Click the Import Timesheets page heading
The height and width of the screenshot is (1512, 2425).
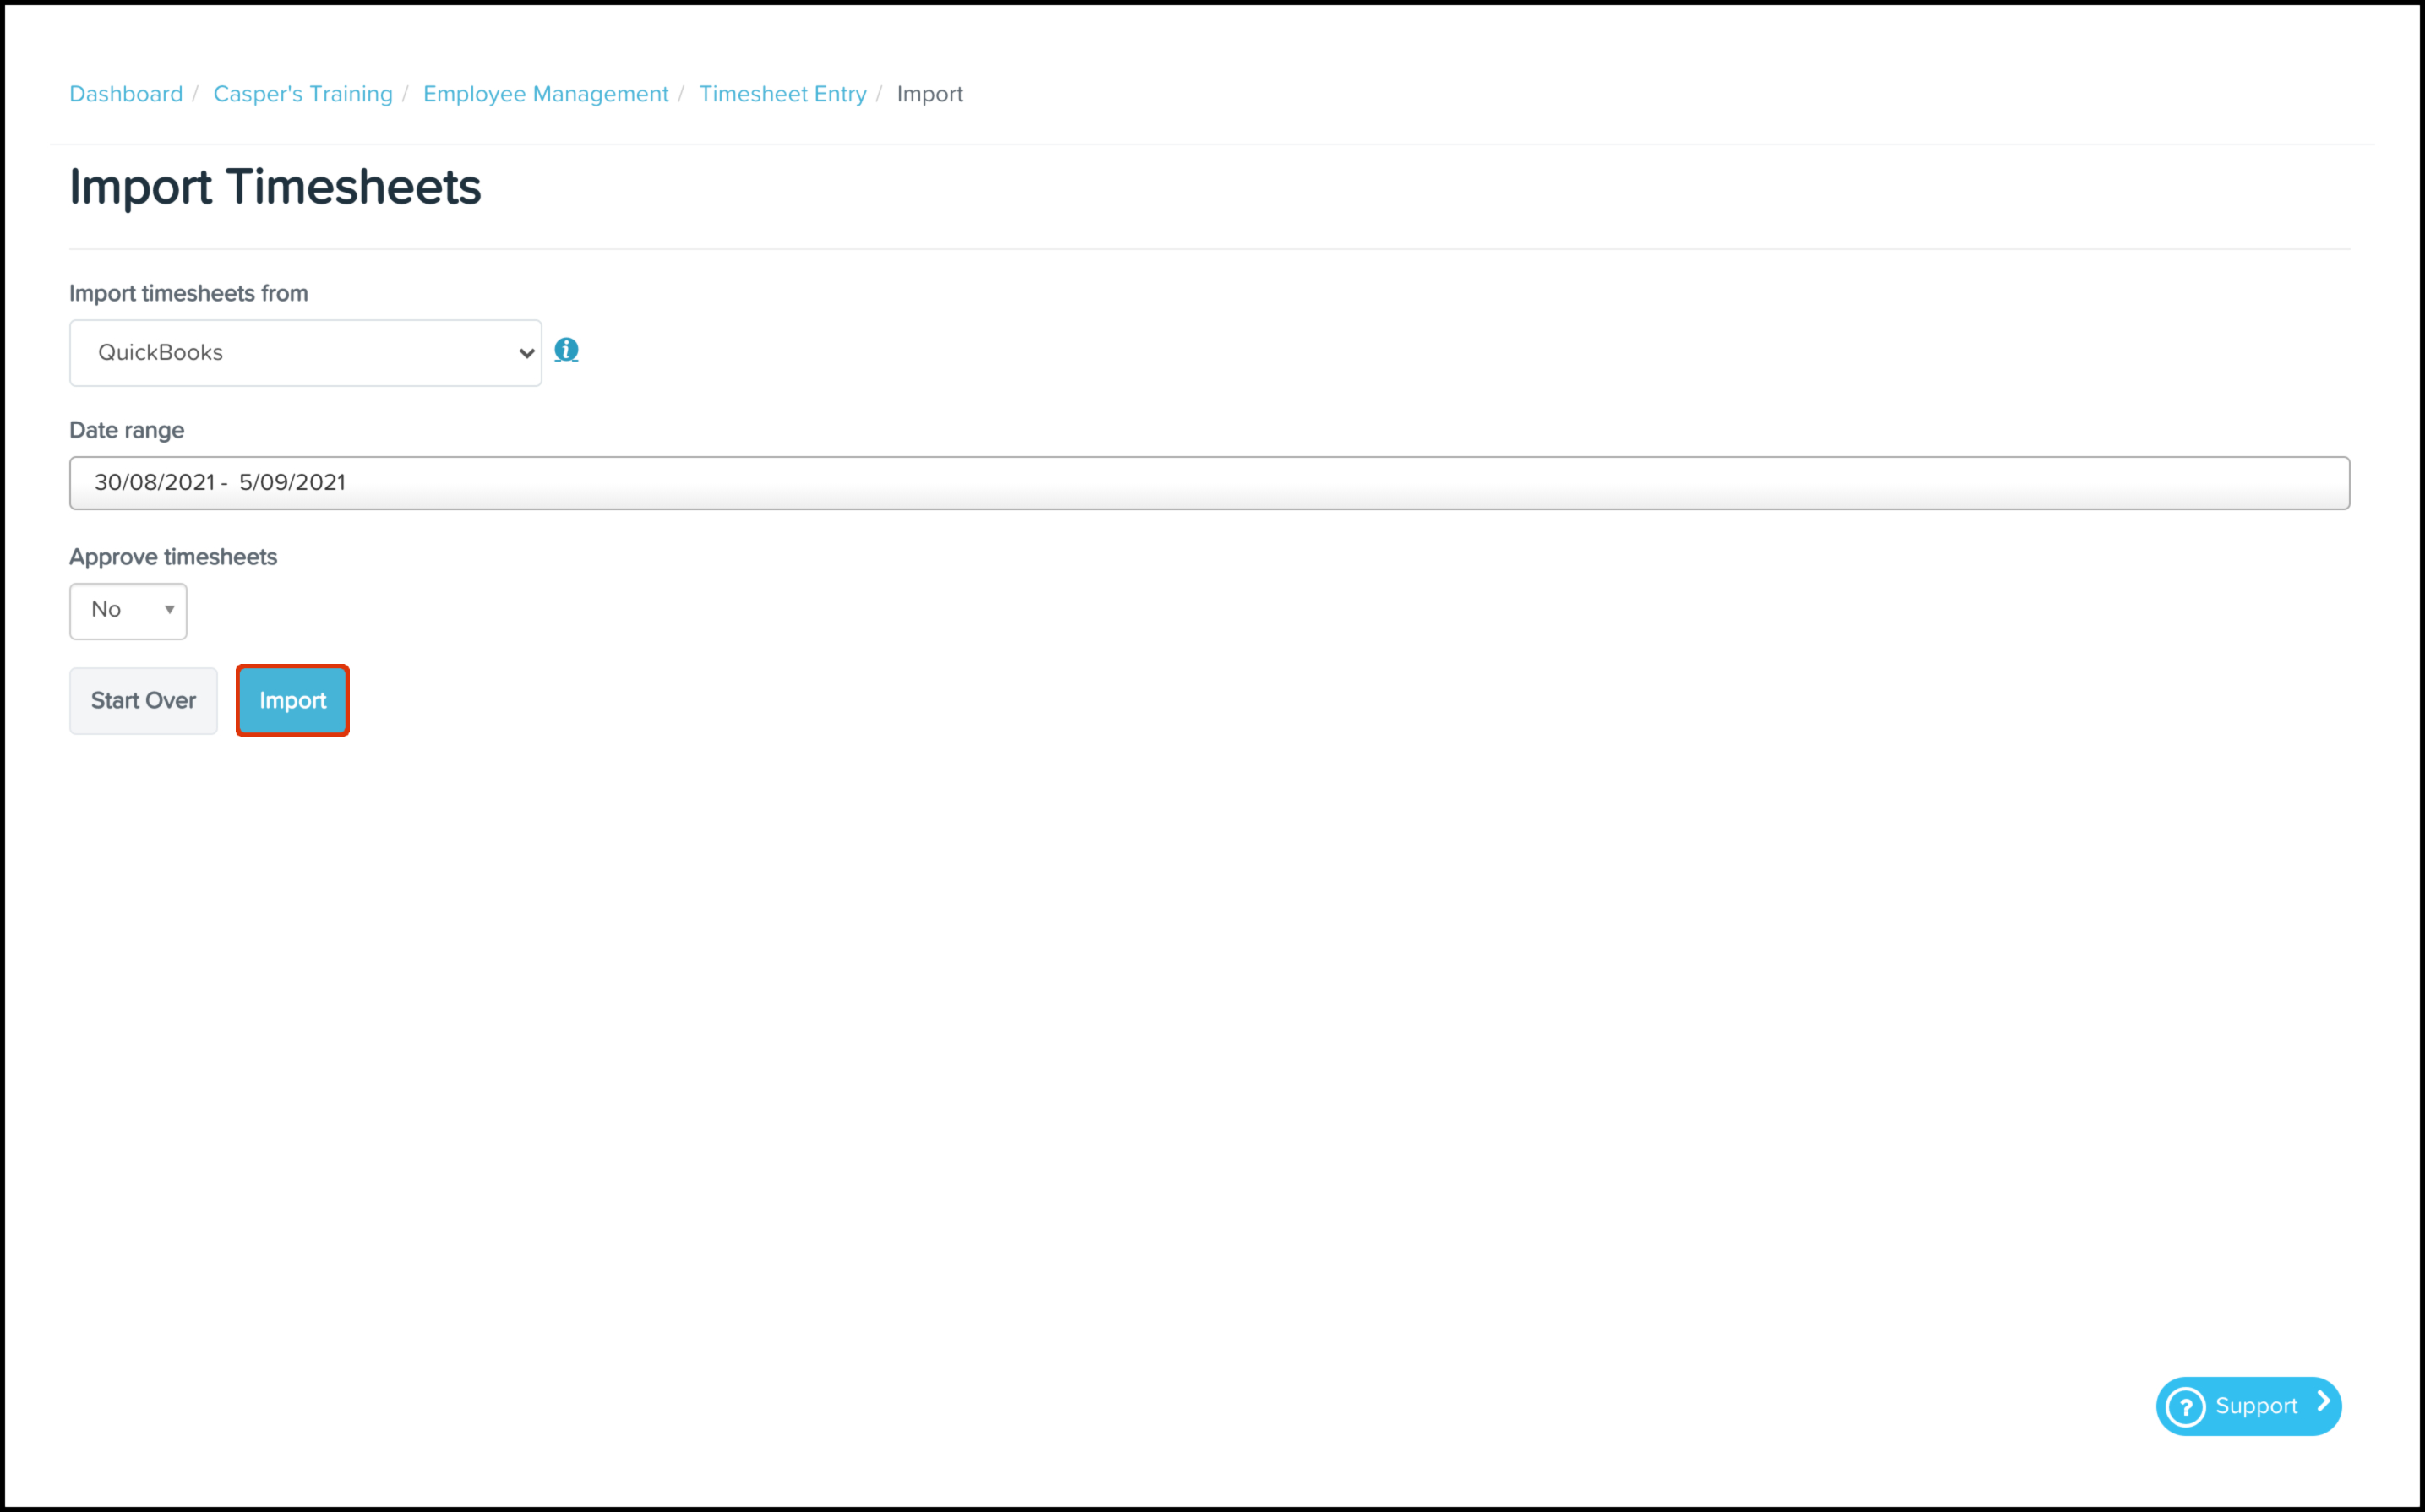275,187
